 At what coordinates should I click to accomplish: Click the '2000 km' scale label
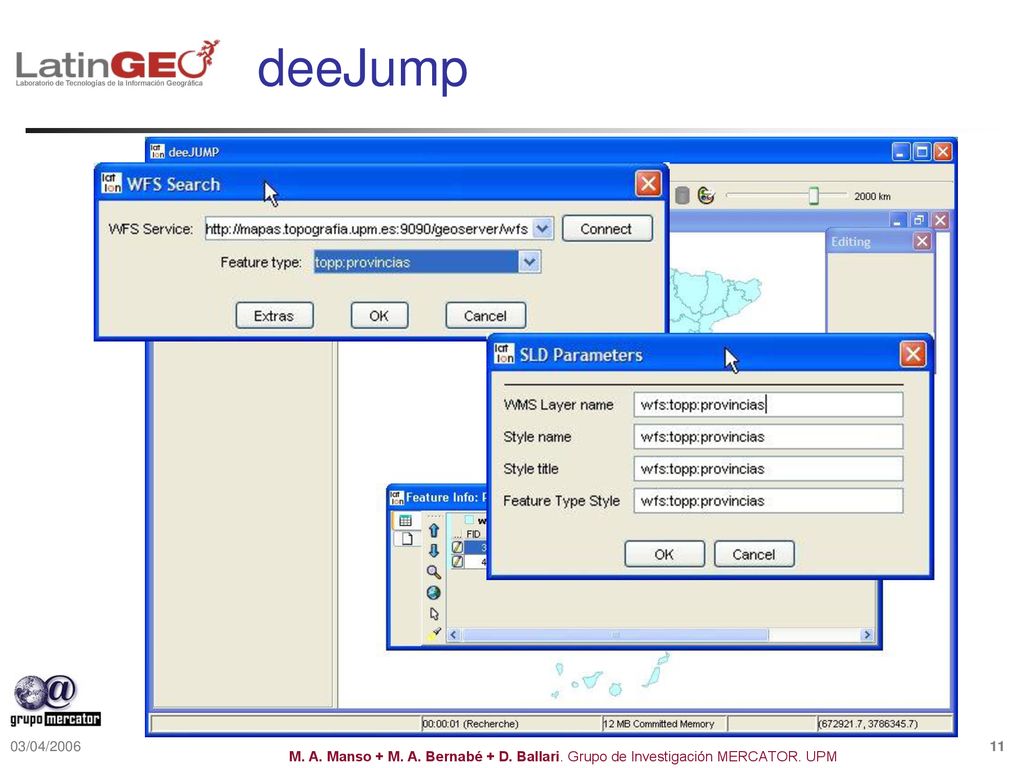click(872, 196)
